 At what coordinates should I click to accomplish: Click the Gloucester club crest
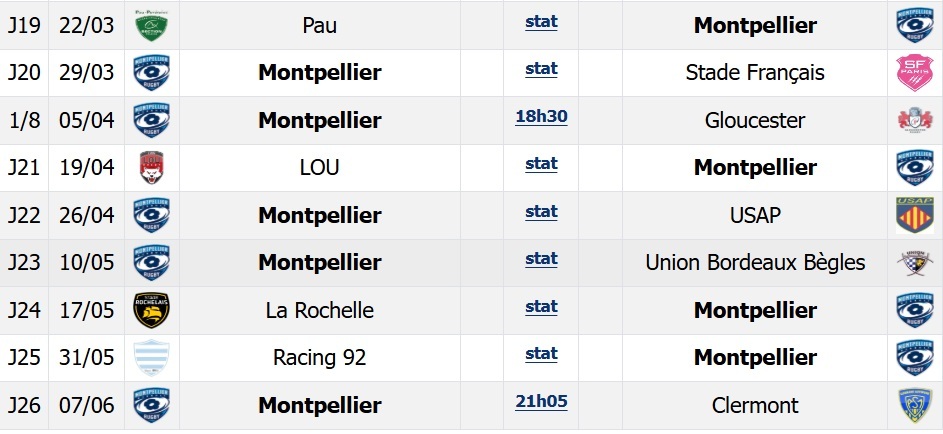914,121
